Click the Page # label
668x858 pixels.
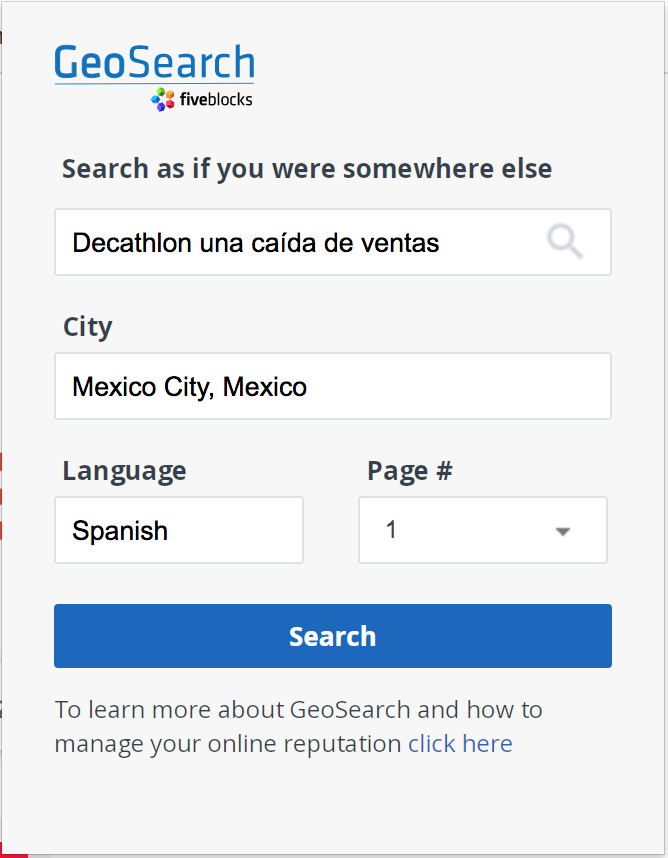(410, 470)
